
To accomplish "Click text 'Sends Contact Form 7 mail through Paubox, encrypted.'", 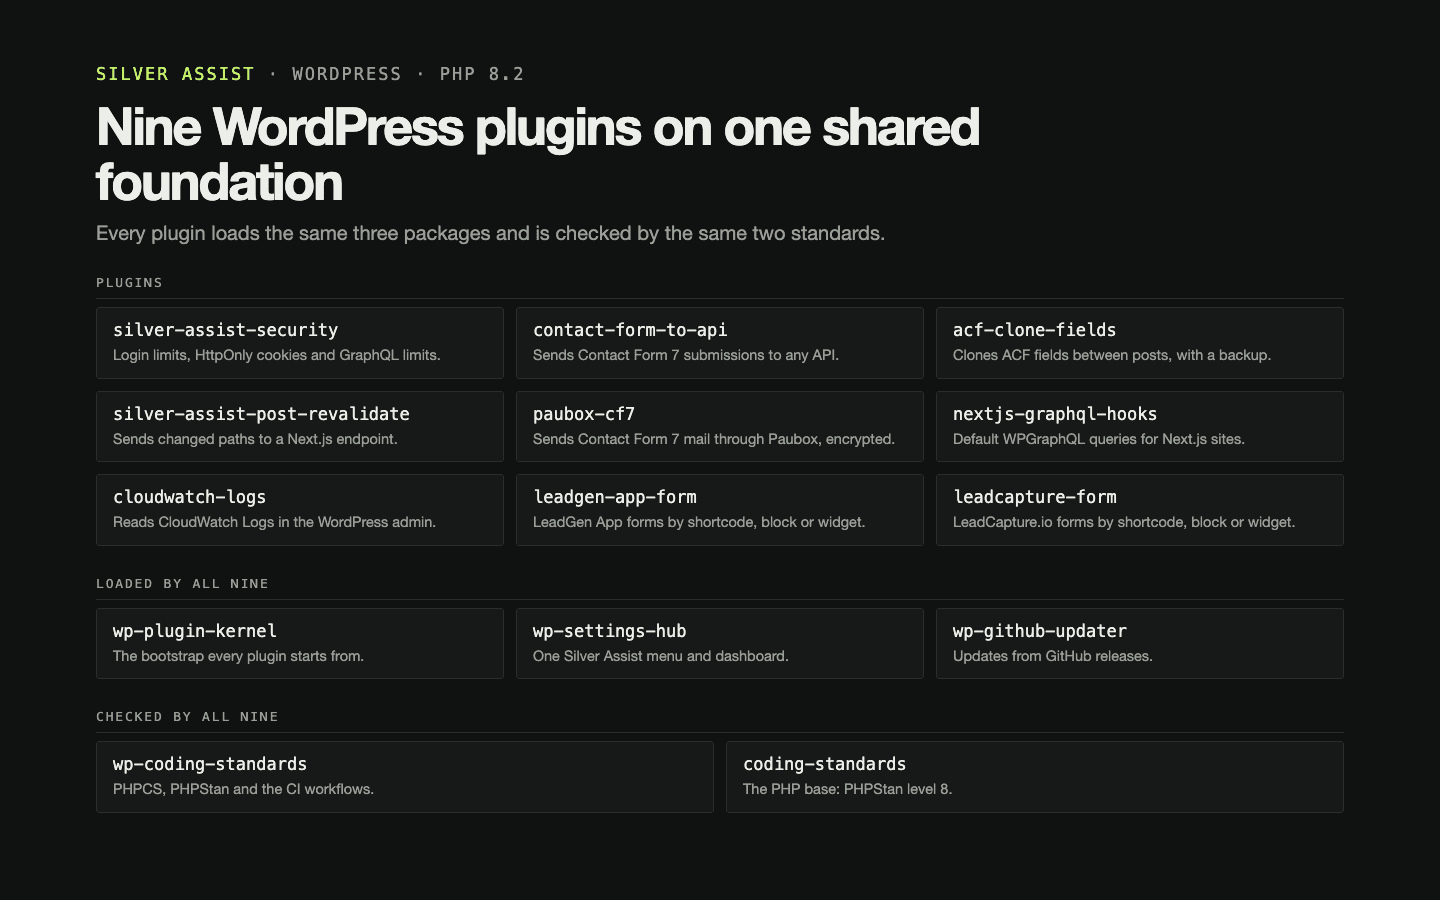I will point(714,439).
